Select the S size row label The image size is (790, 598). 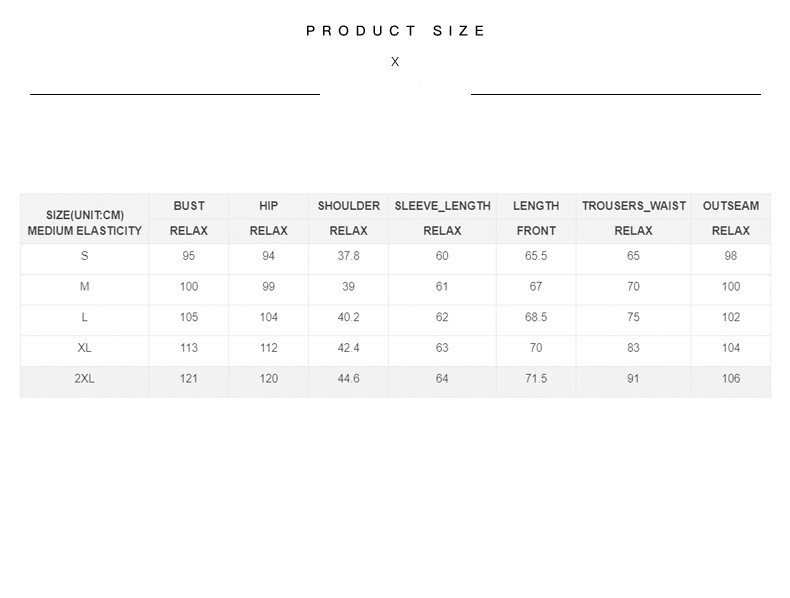pos(85,256)
